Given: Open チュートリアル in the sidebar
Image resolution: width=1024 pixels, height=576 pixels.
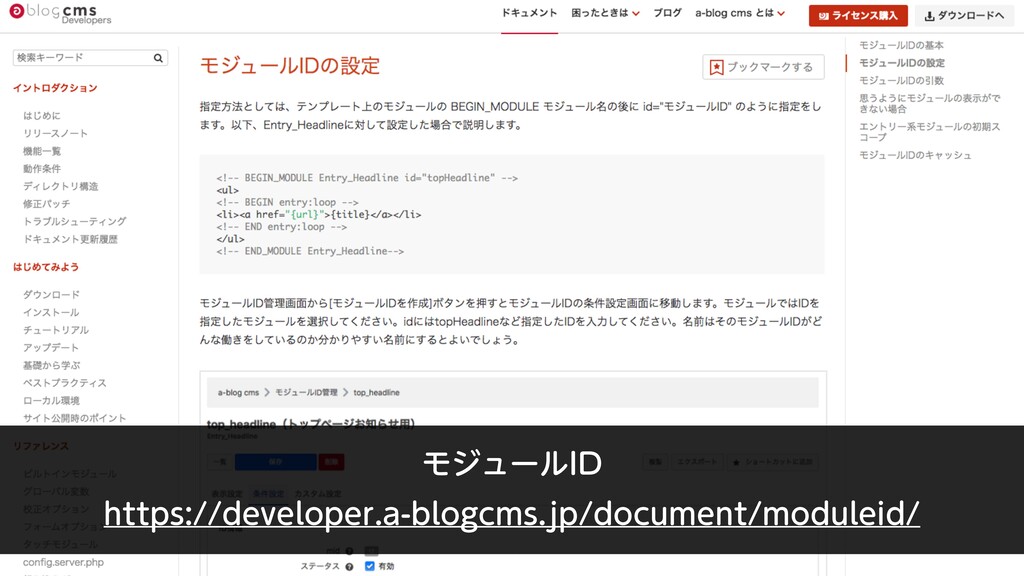Looking at the screenshot, I should [56, 330].
